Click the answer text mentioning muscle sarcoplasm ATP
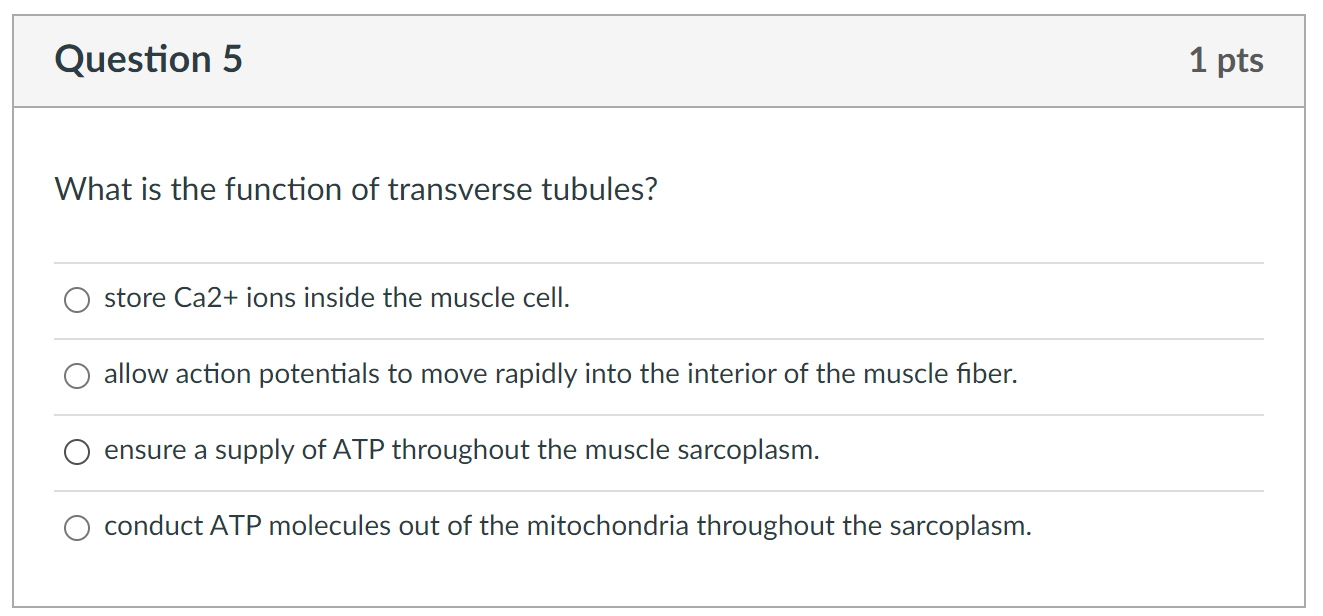The image size is (1323, 616). click(x=460, y=450)
